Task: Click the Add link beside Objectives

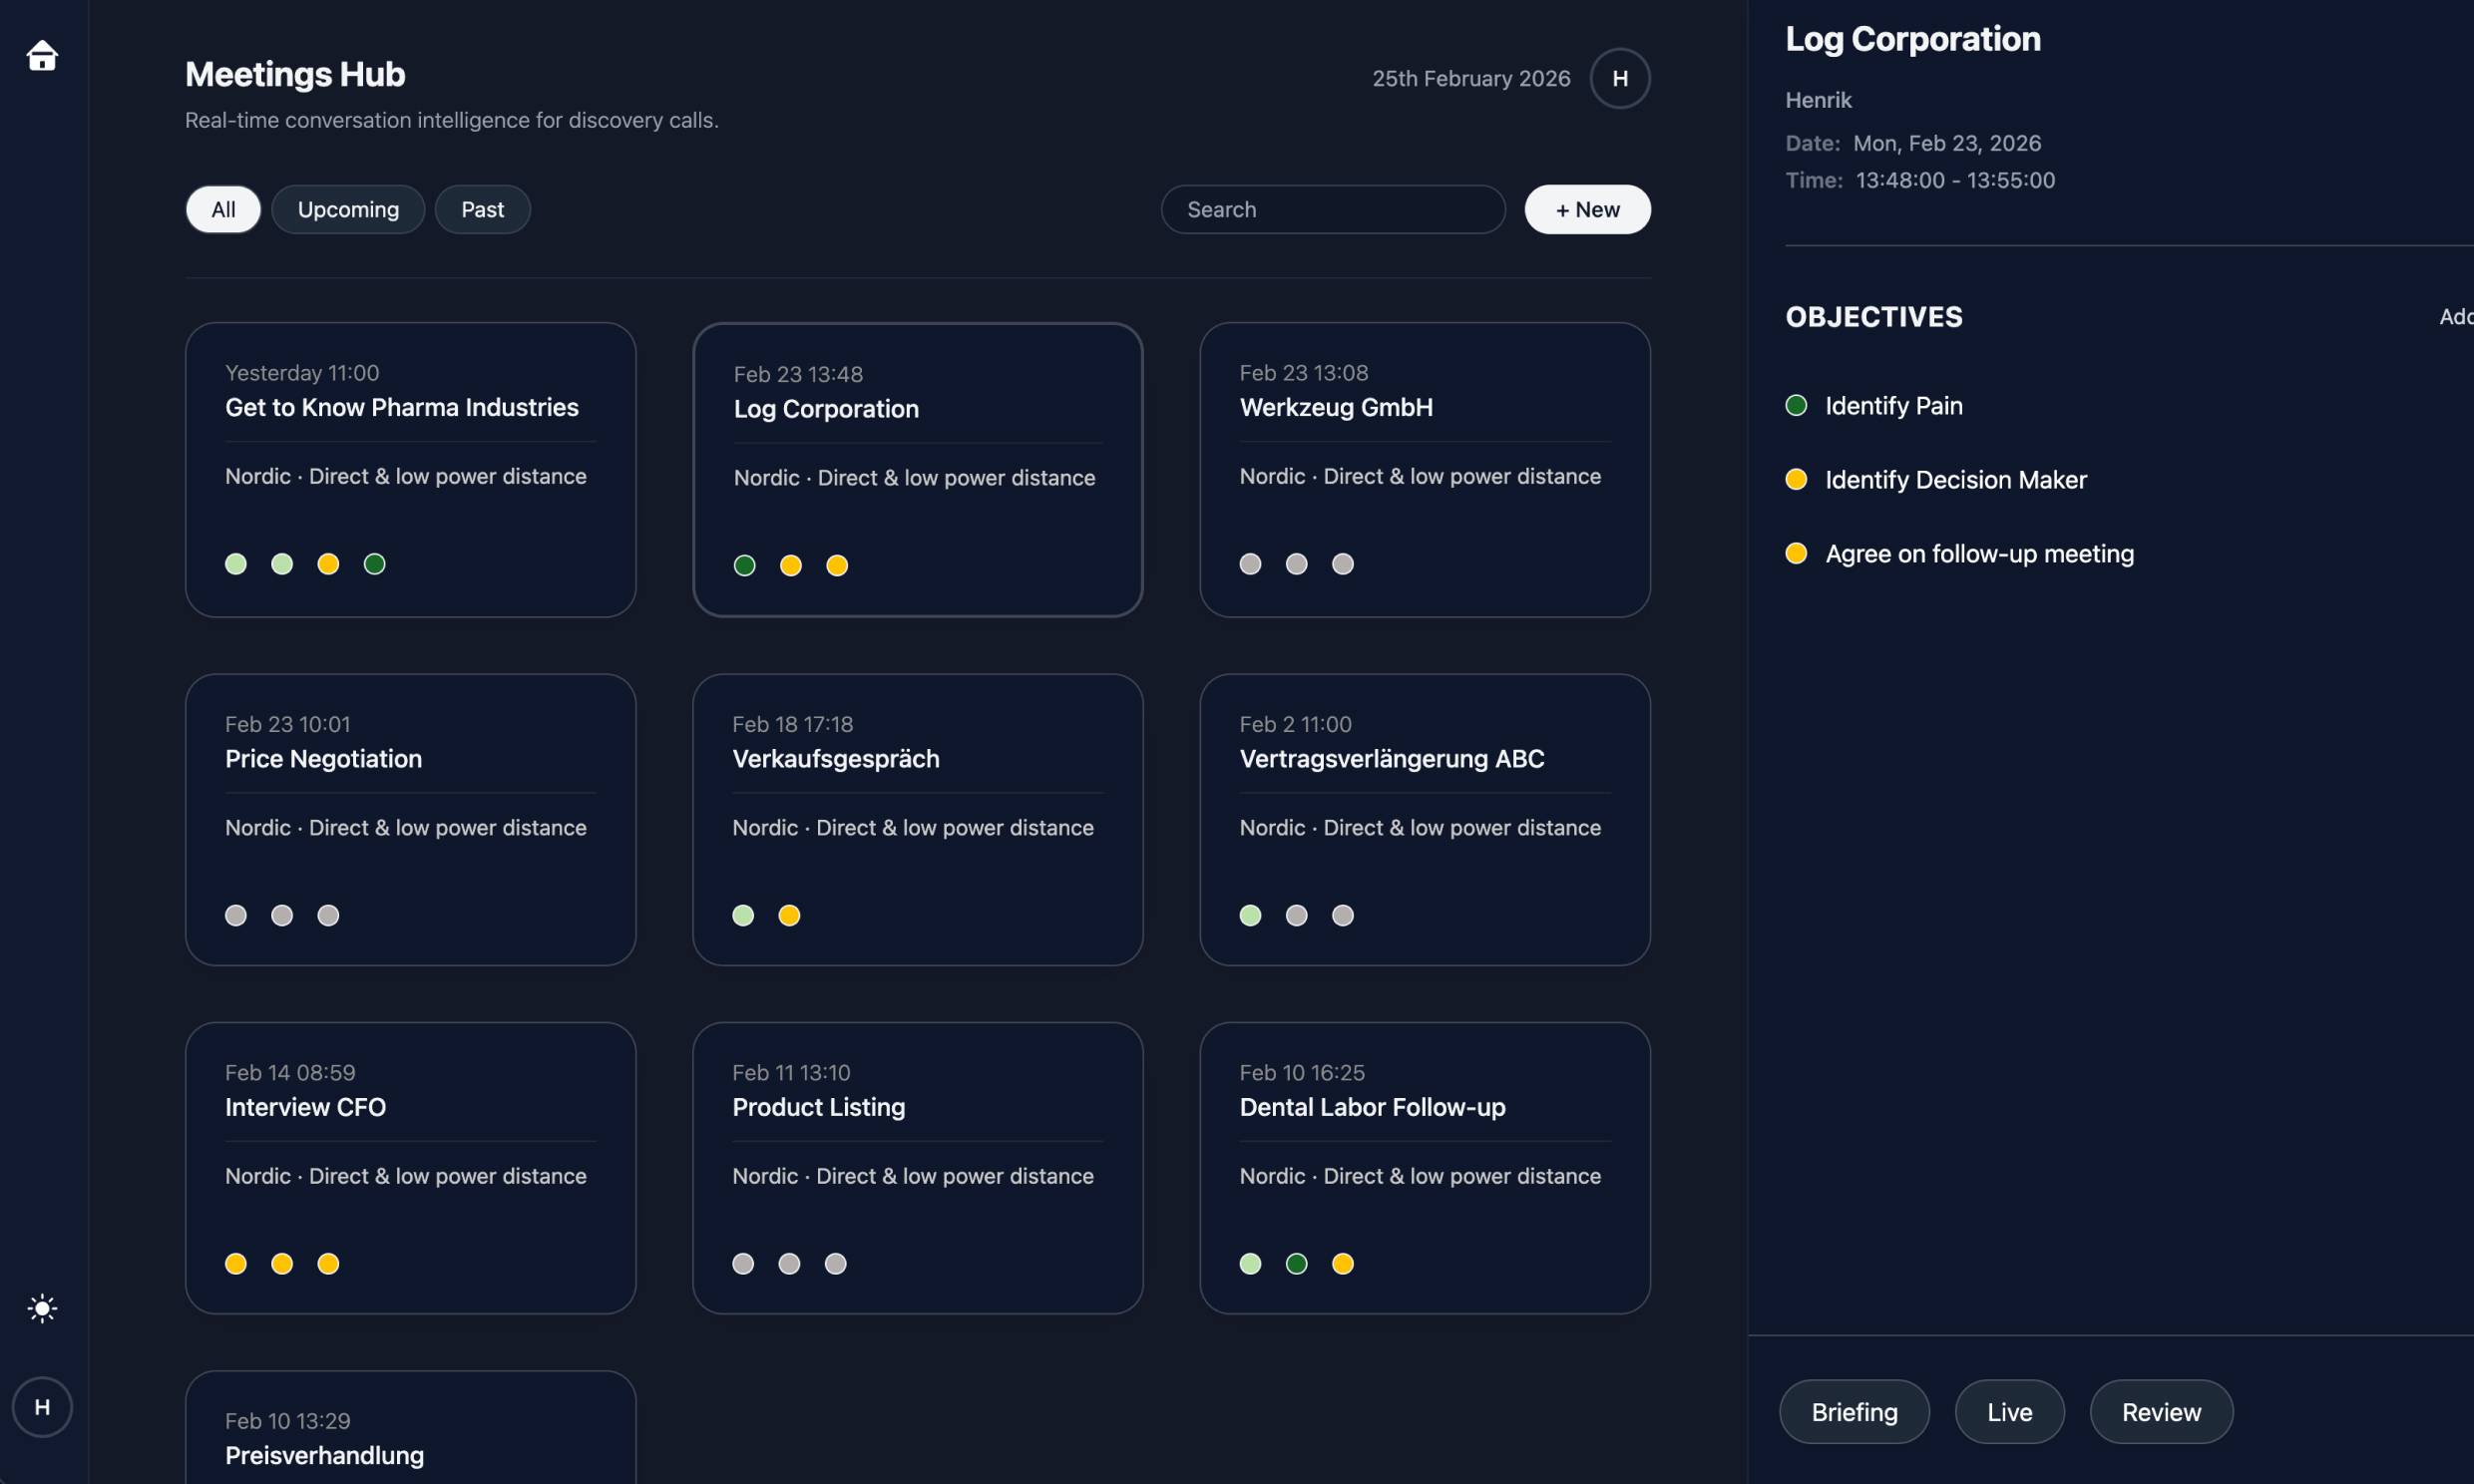Action: coord(2455,317)
